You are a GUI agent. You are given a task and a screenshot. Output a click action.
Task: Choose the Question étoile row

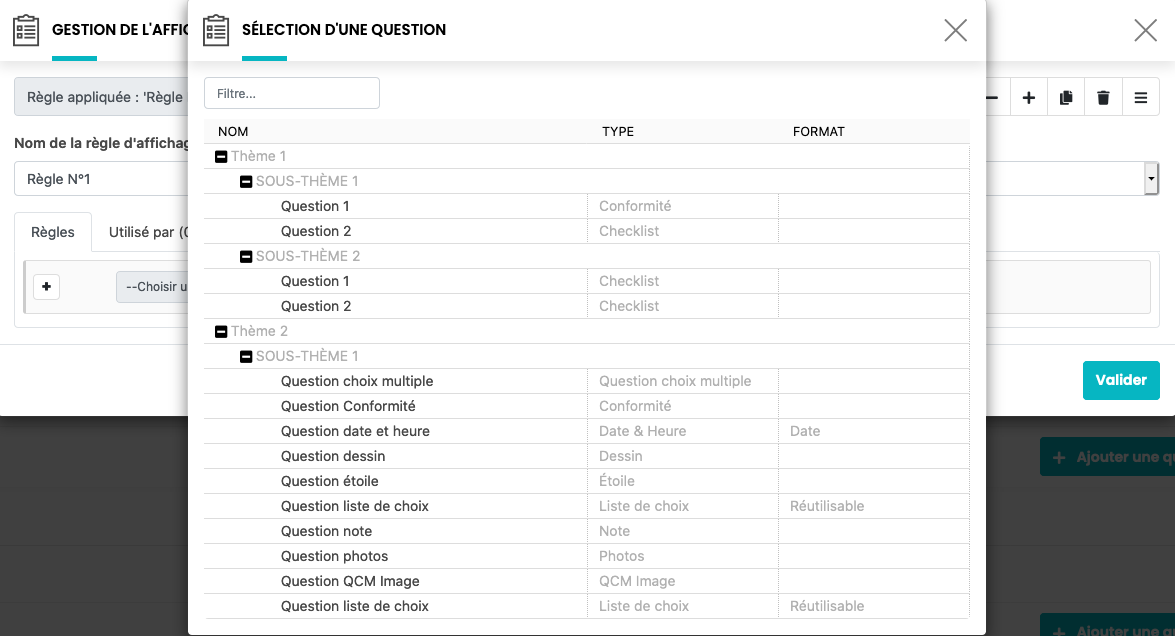coord(329,481)
